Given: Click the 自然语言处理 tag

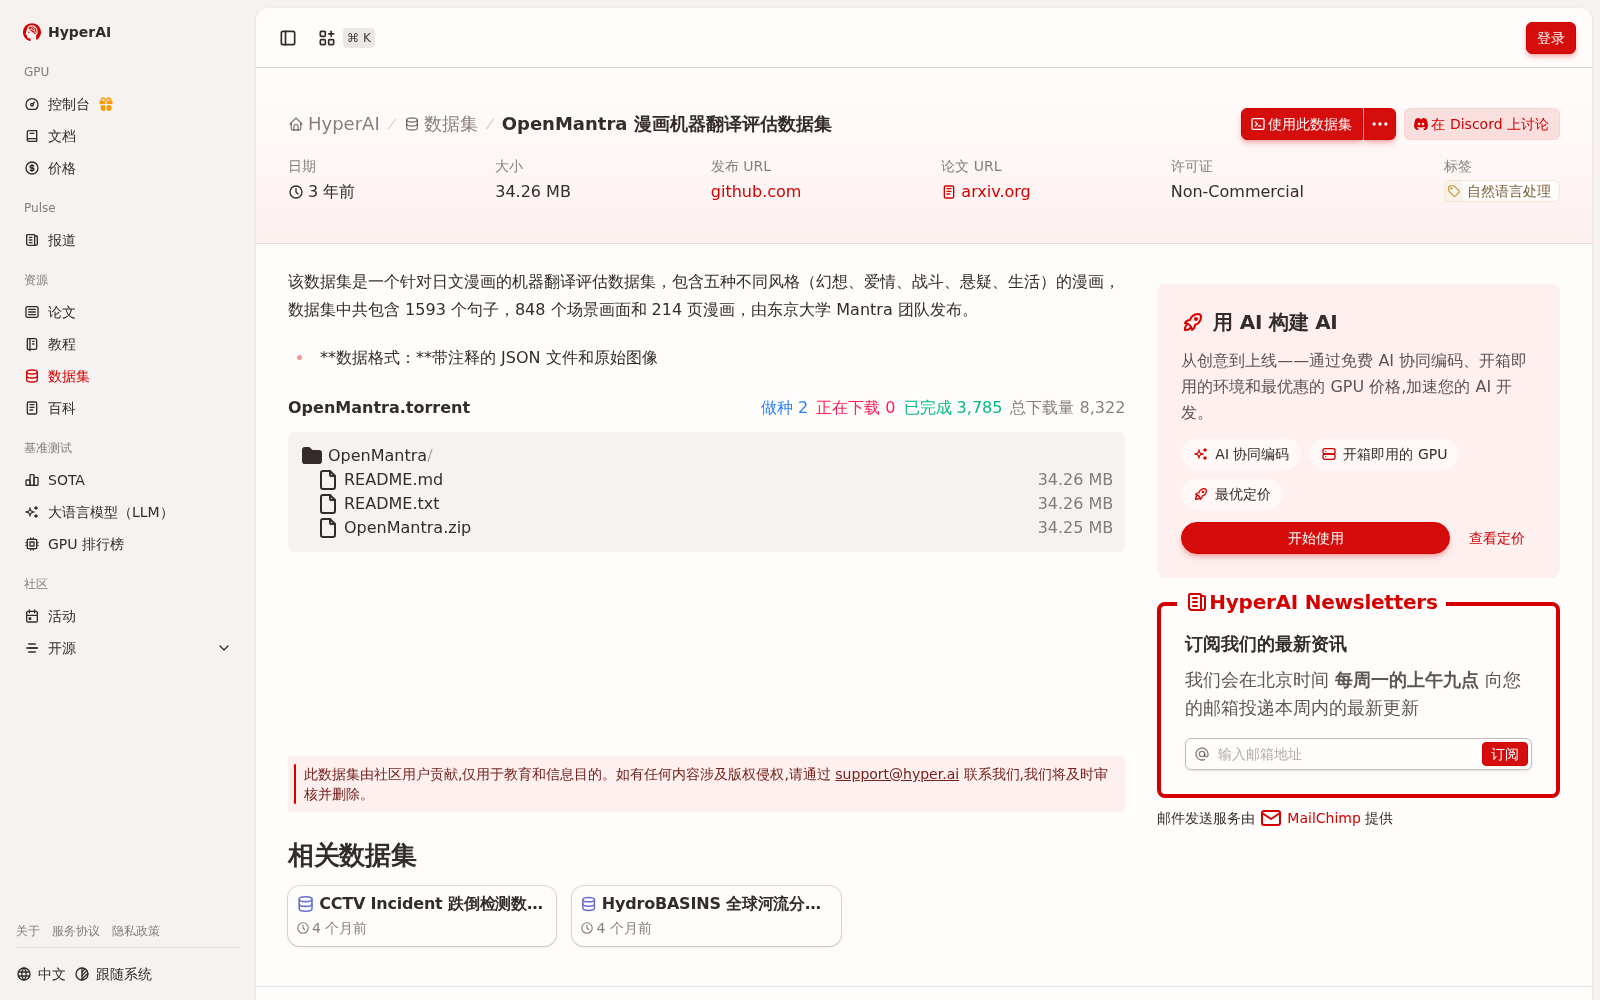Looking at the screenshot, I should pyautogui.click(x=1501, y=191).
